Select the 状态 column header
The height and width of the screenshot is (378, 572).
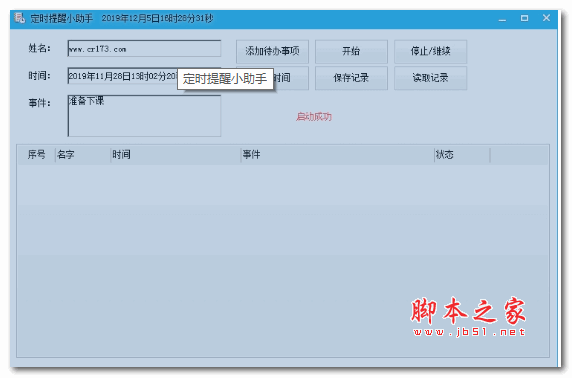462,155
